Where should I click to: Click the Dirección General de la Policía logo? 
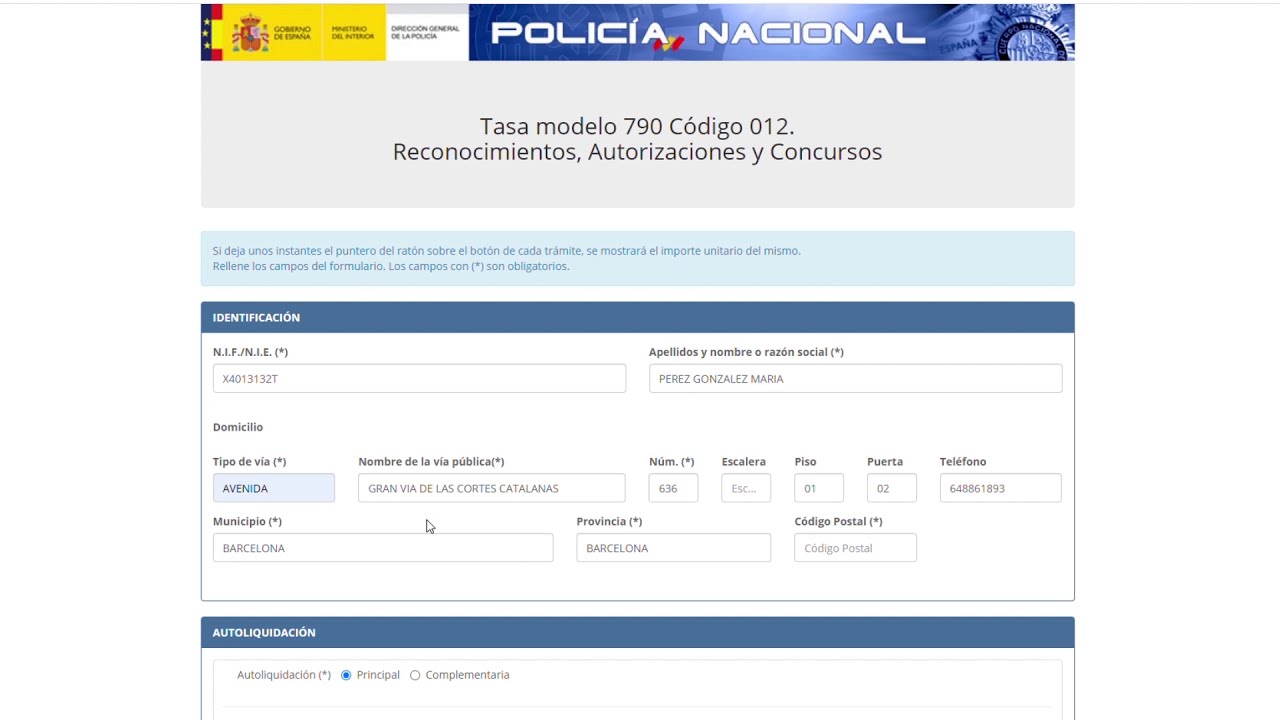[x=426, y=32]
